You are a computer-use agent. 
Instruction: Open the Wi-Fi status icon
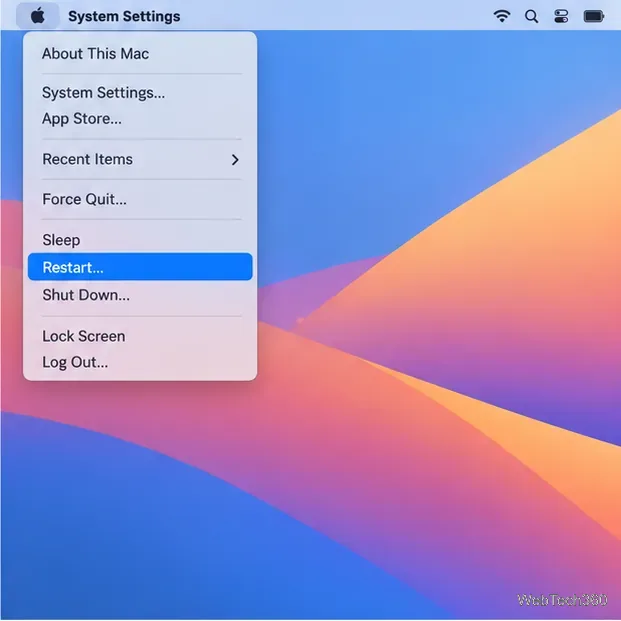(502, 16)
